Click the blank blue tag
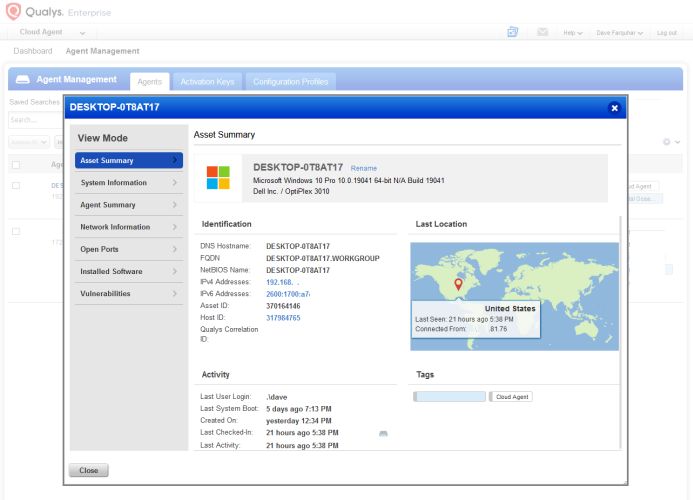This screenshot has width=693, height=500. coord(449,397)
